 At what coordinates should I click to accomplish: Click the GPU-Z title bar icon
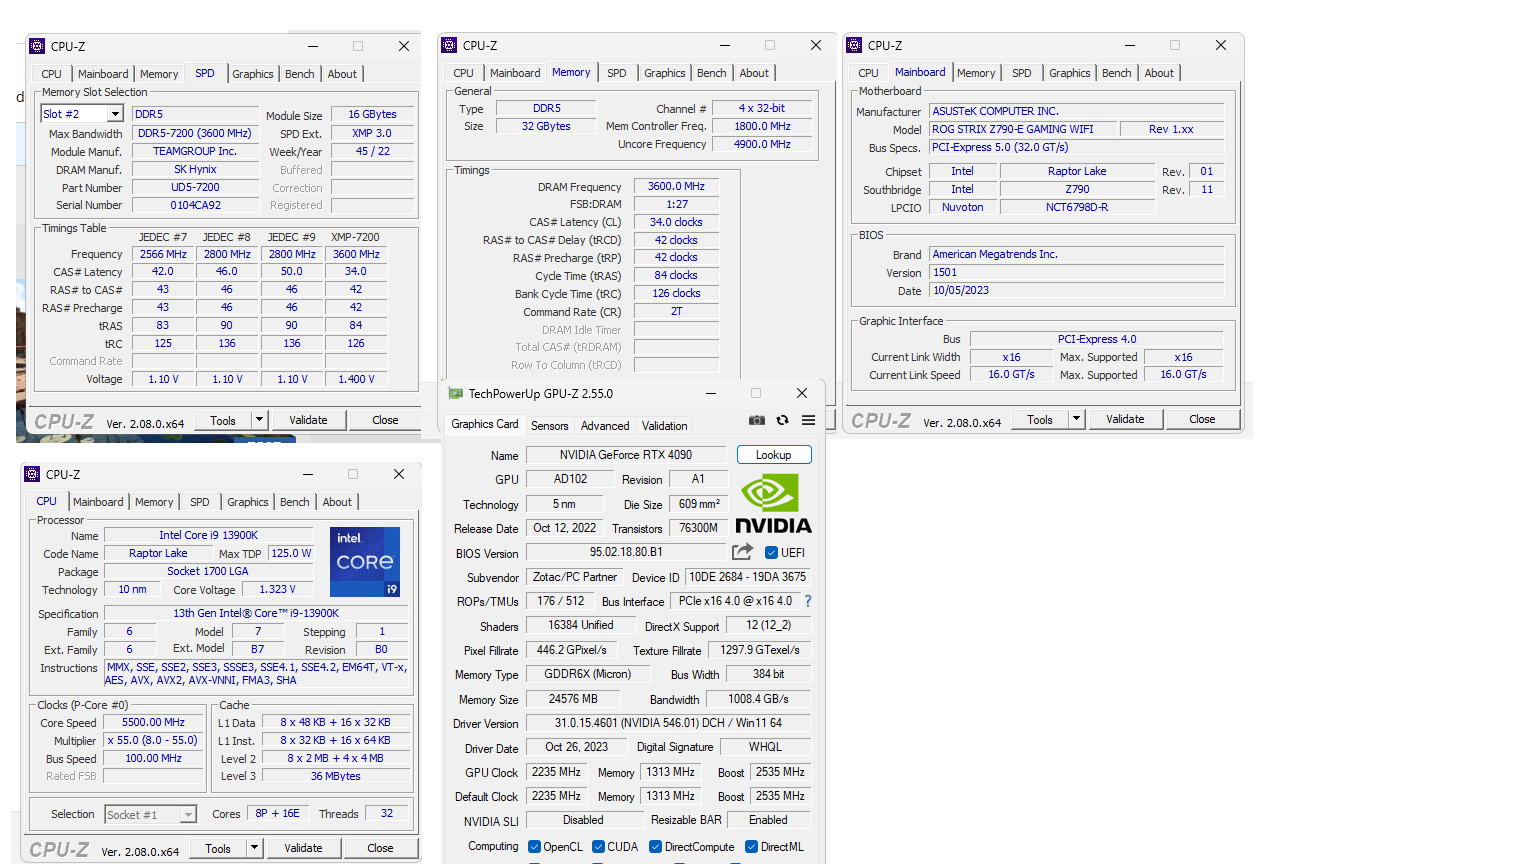(456, 393)
